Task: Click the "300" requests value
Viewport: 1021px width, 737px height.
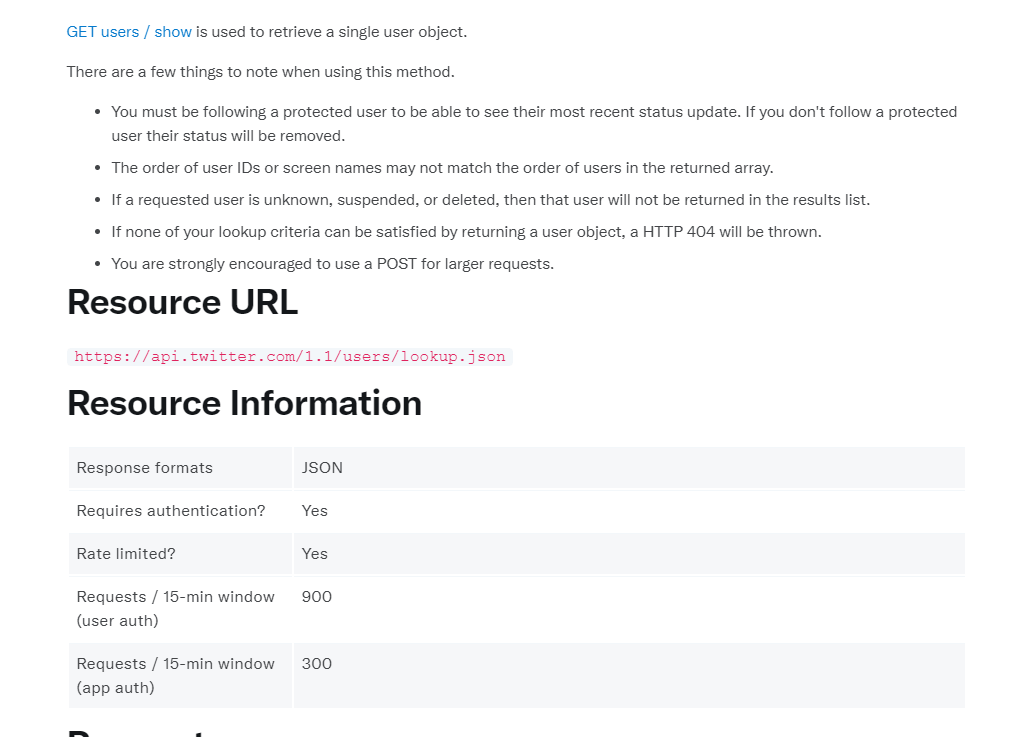Action: (x=317, y=664)
